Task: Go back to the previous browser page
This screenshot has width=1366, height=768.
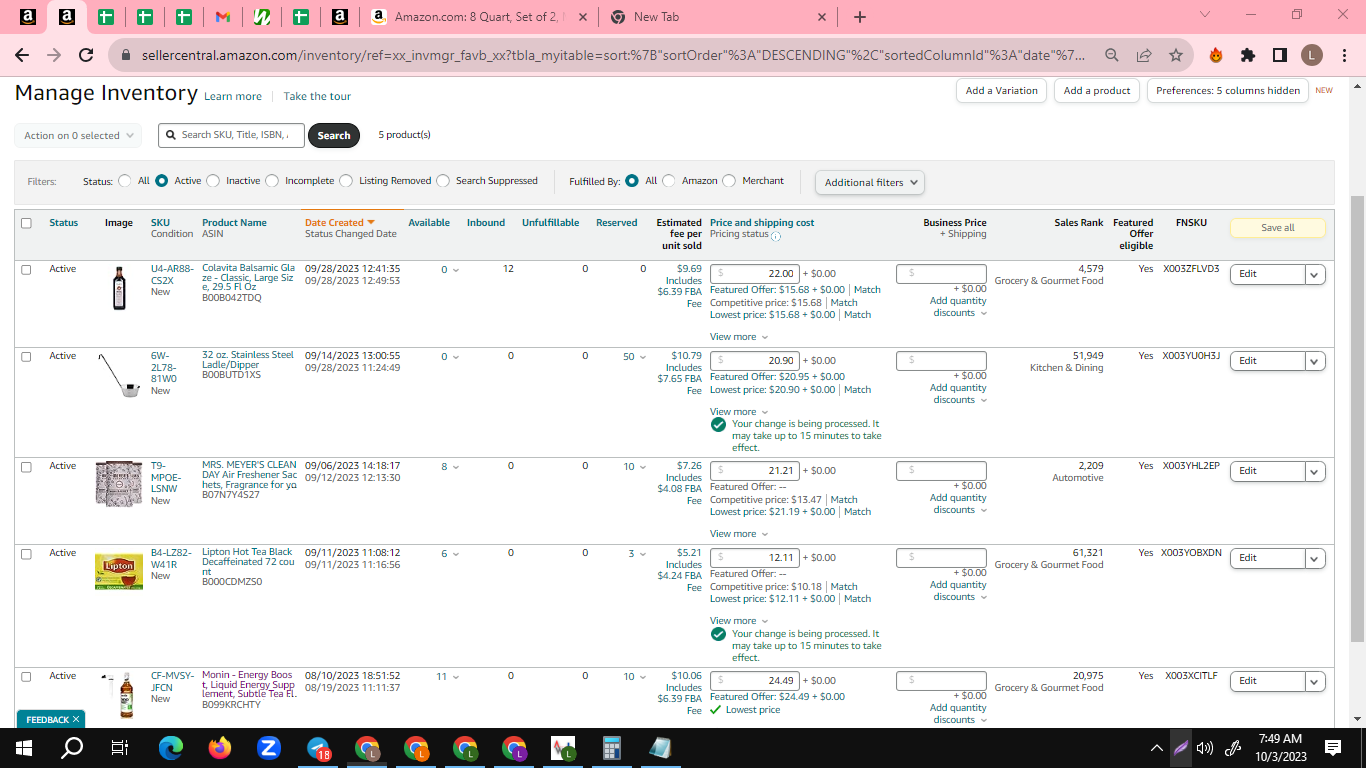Action: pyautogui.click(x=22, y=55)
